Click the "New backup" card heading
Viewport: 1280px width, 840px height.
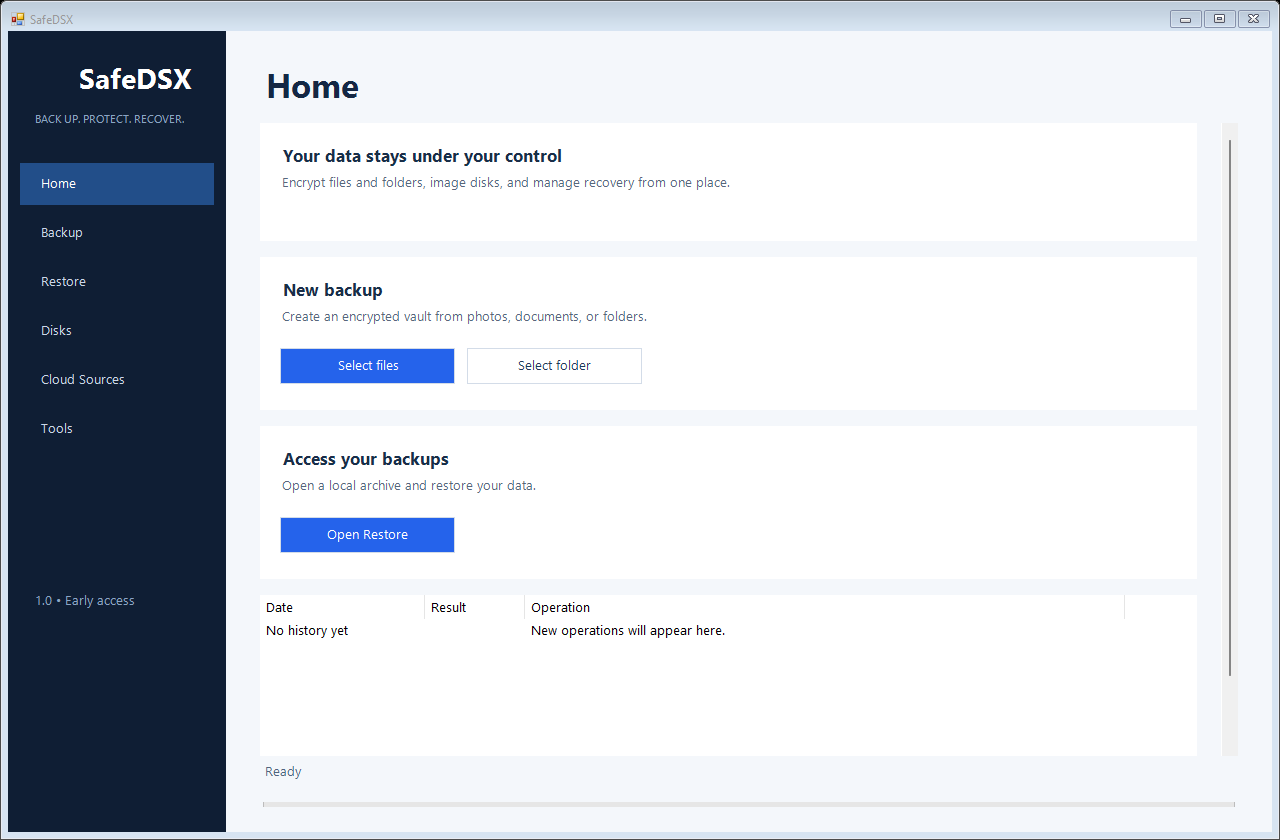[x=333, y=290]
